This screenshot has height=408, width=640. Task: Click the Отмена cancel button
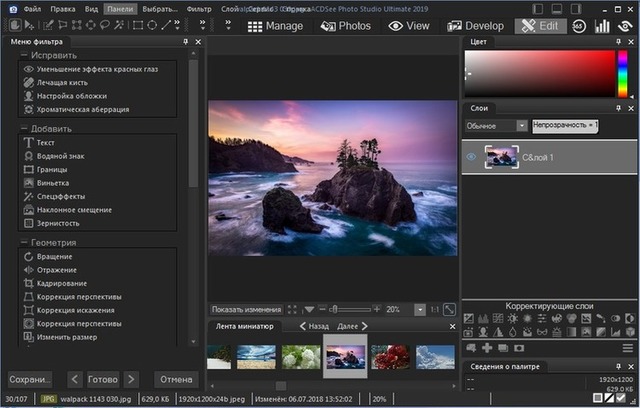(x=176, y=379)
